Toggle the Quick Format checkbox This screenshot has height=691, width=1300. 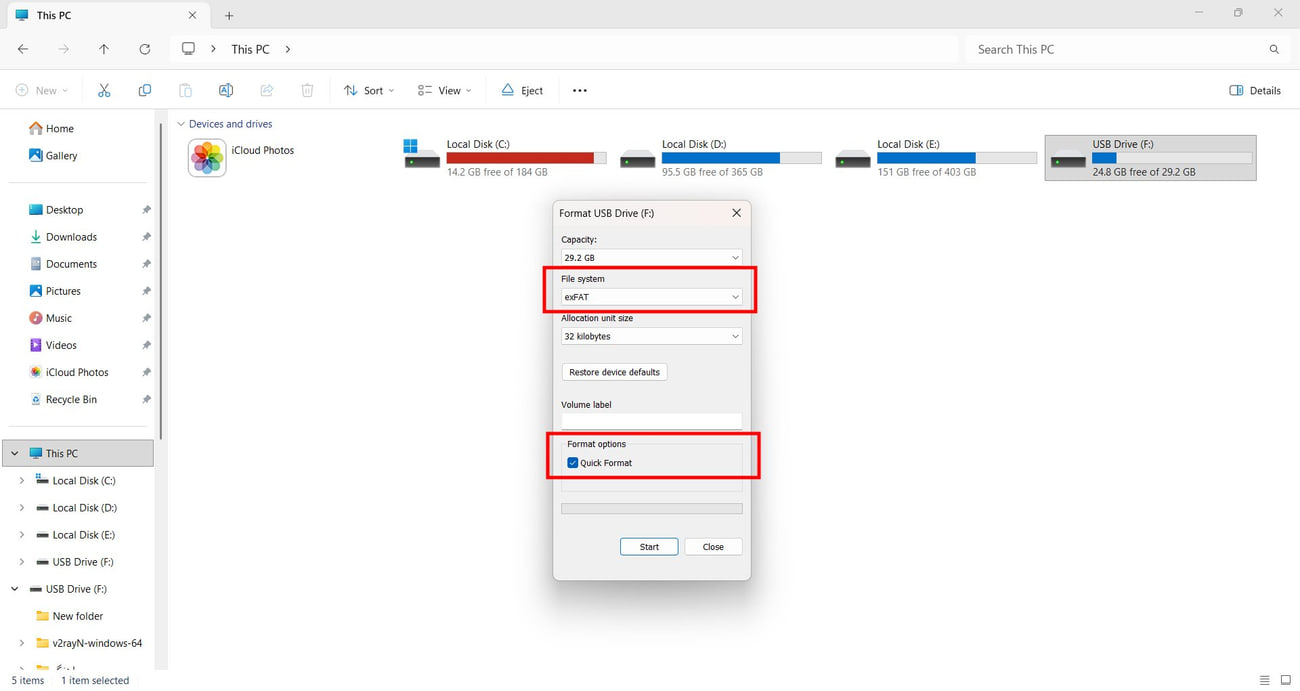pos(573,463)
